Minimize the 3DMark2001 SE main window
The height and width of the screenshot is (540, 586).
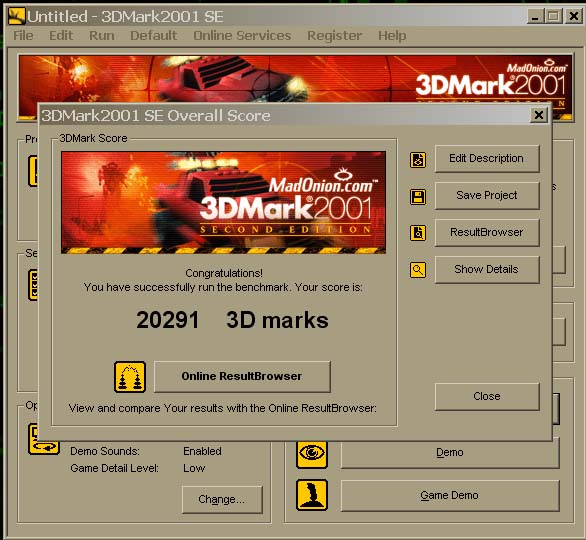click(x=535, y=16)
